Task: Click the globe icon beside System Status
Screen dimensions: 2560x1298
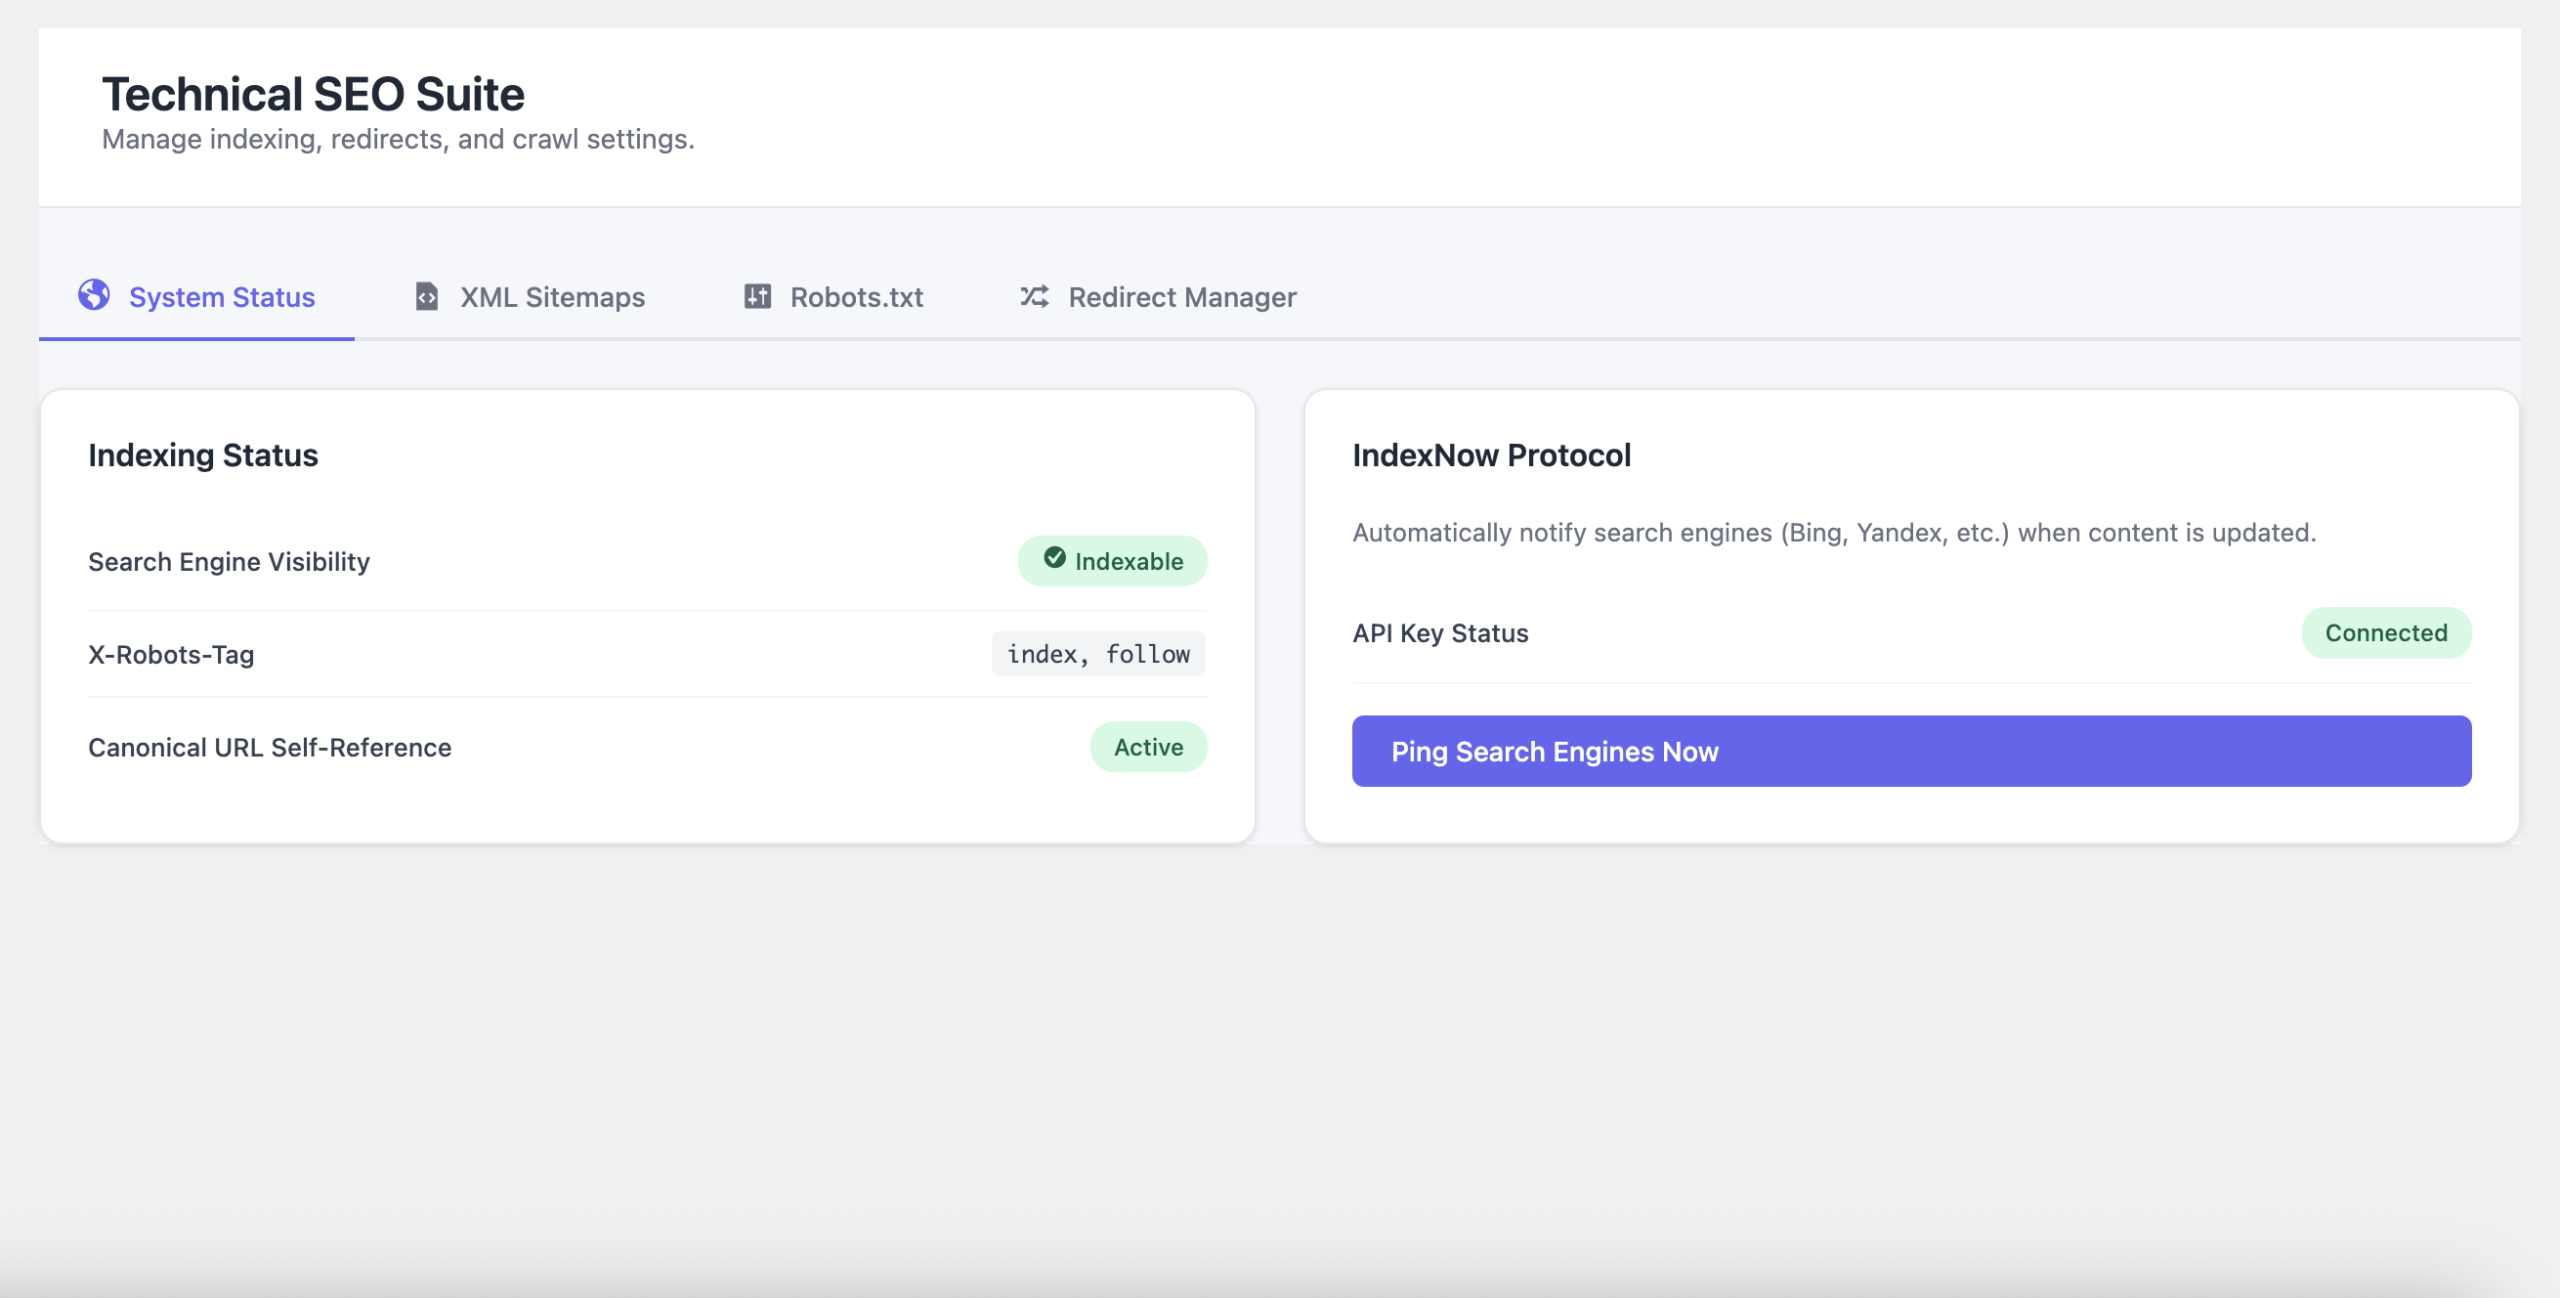Action: (x=94, y=295)
